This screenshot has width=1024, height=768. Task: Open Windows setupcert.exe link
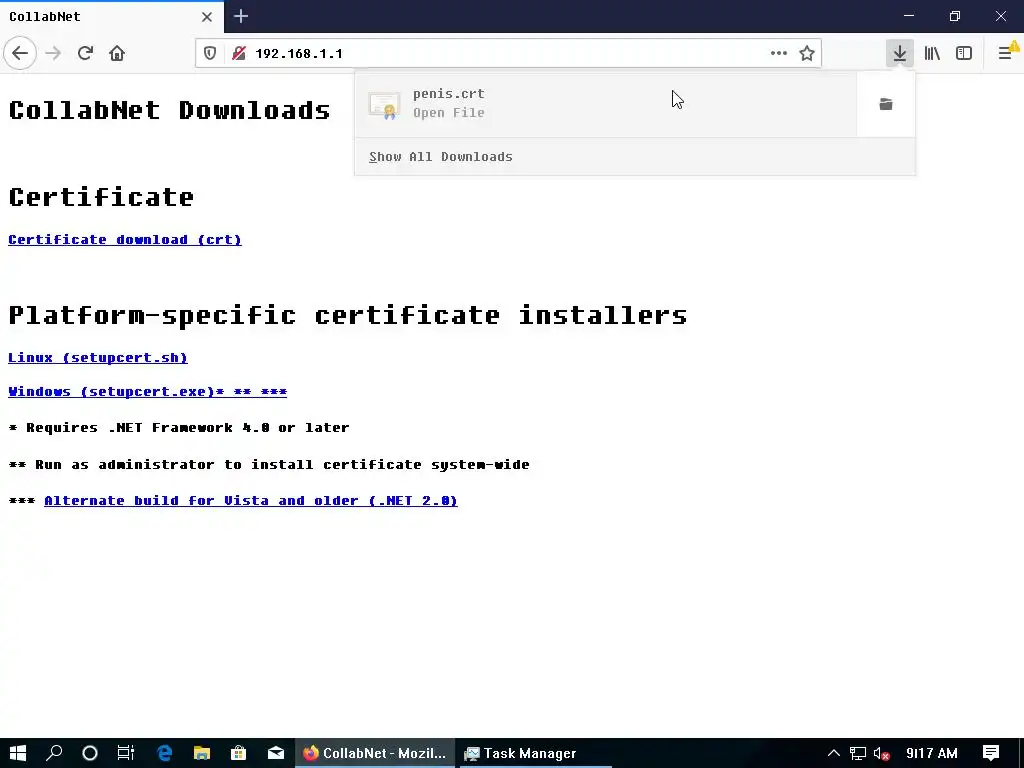148,391
